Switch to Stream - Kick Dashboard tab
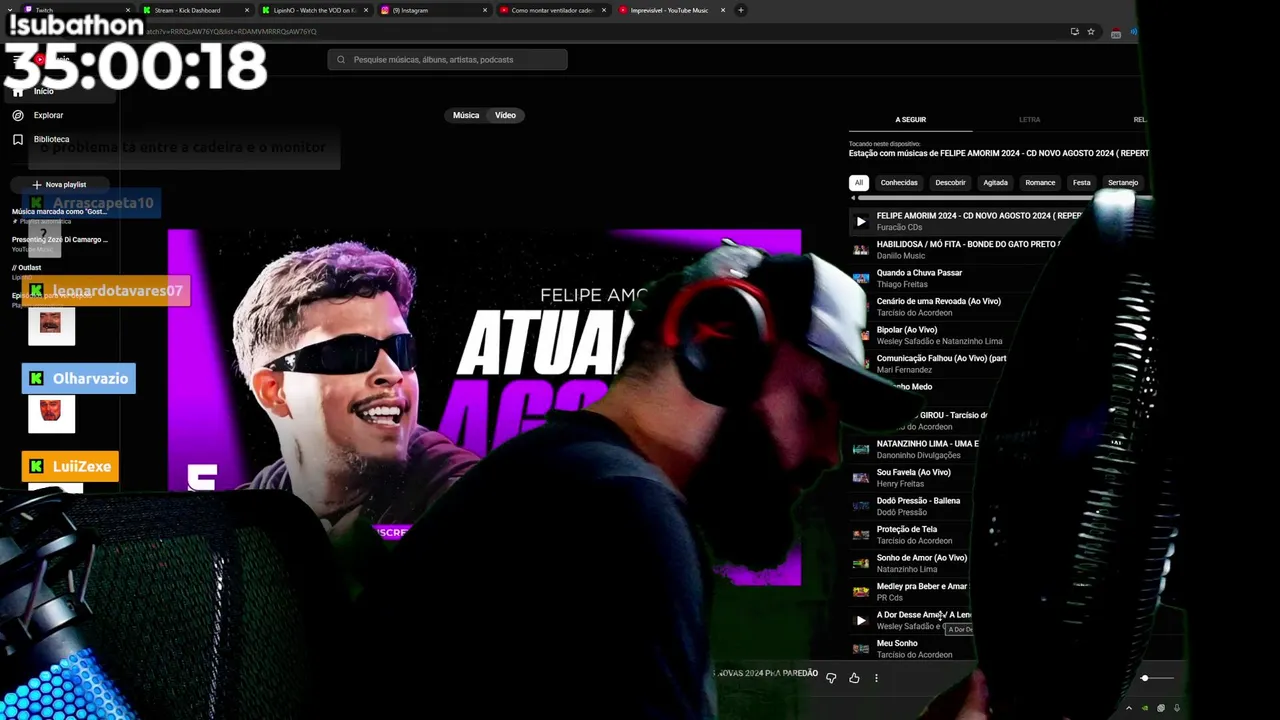The width and height of the screenshot is (1280, 720). [196, 10]
